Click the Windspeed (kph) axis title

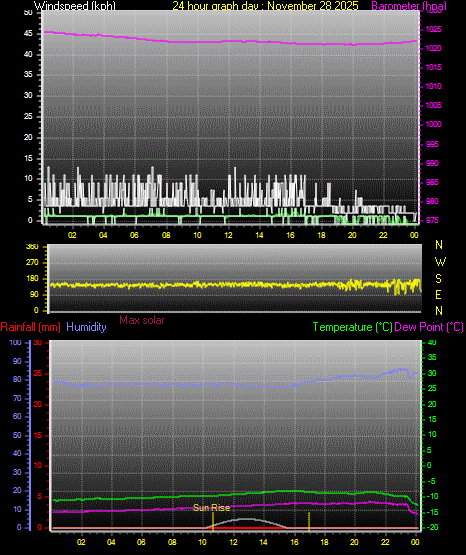(x=75, y=5)
